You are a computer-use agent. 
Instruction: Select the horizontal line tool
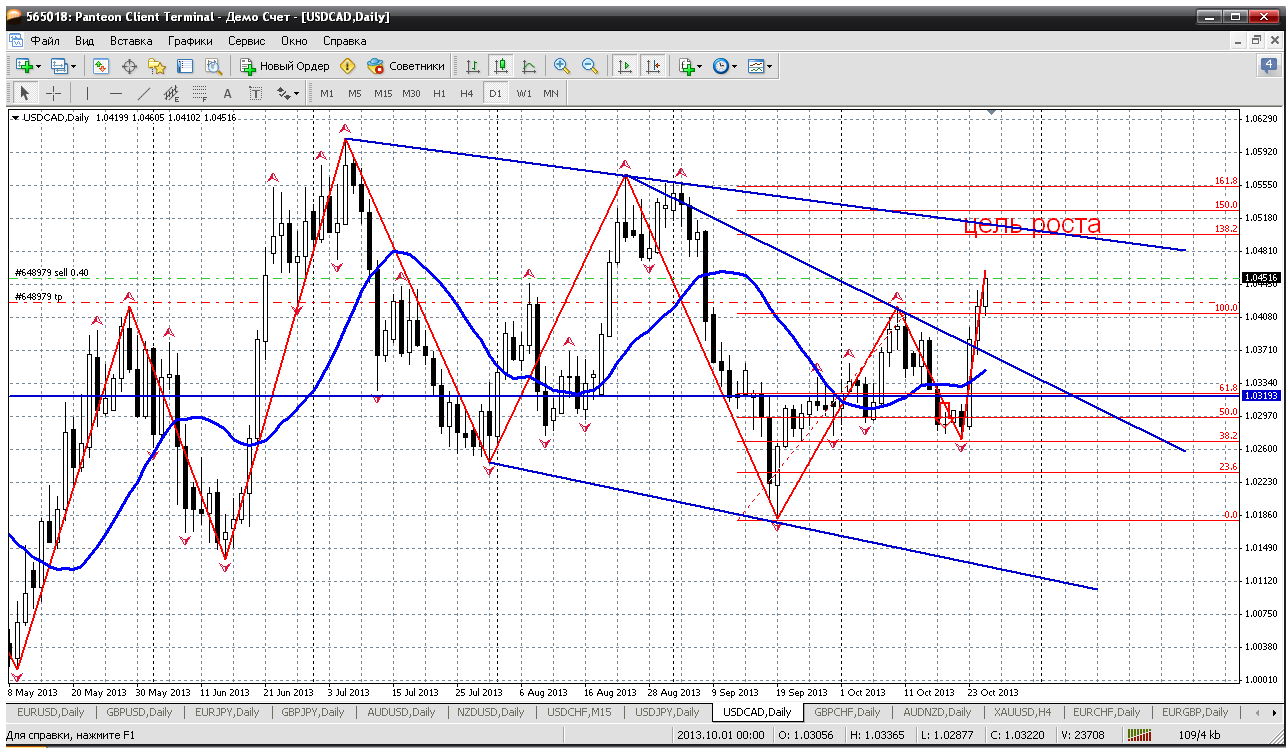[116, 93]
